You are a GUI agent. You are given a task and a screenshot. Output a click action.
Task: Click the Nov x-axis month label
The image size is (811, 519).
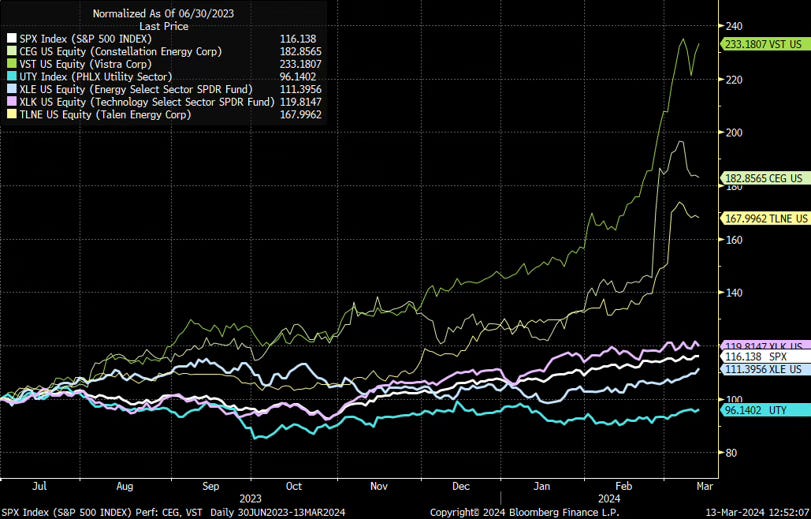point(379,486)
